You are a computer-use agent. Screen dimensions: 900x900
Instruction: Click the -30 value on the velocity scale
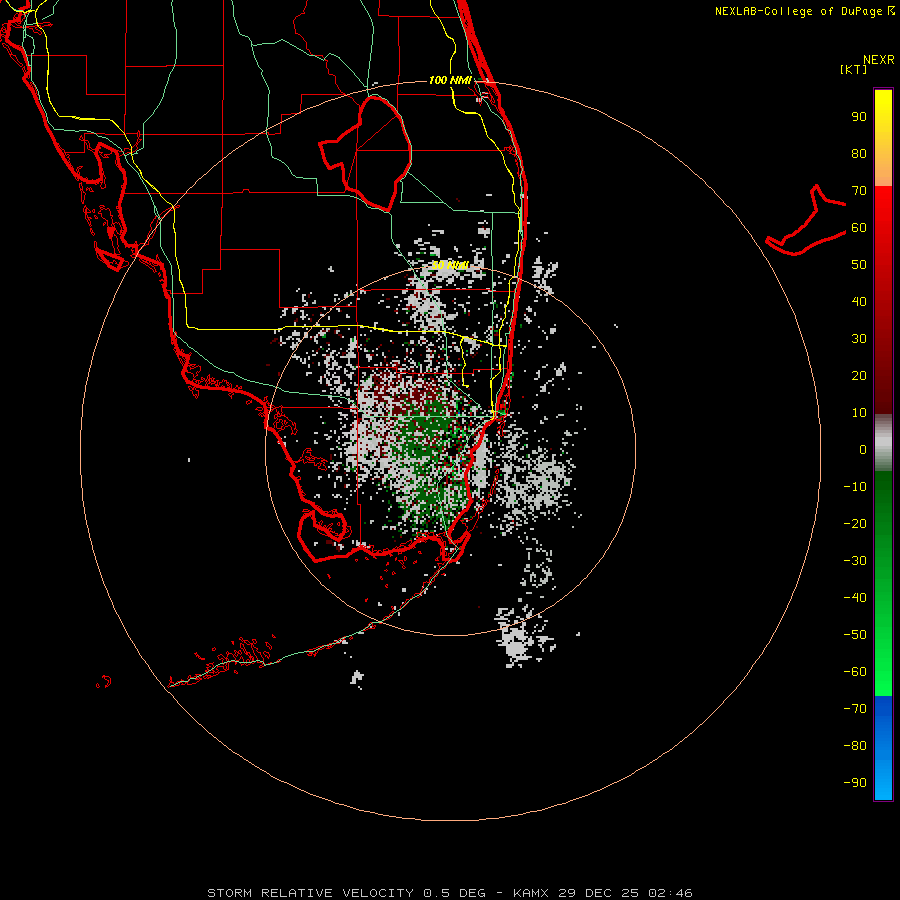[x=855, y=561]
